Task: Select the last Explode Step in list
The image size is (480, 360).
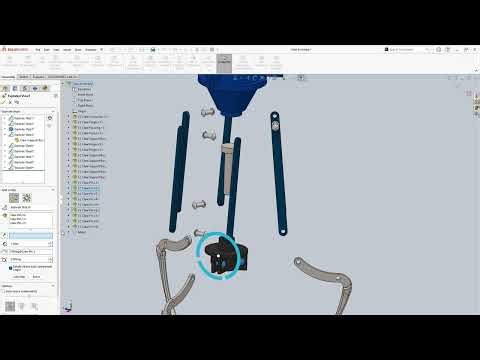Action: tap(23, 167)
